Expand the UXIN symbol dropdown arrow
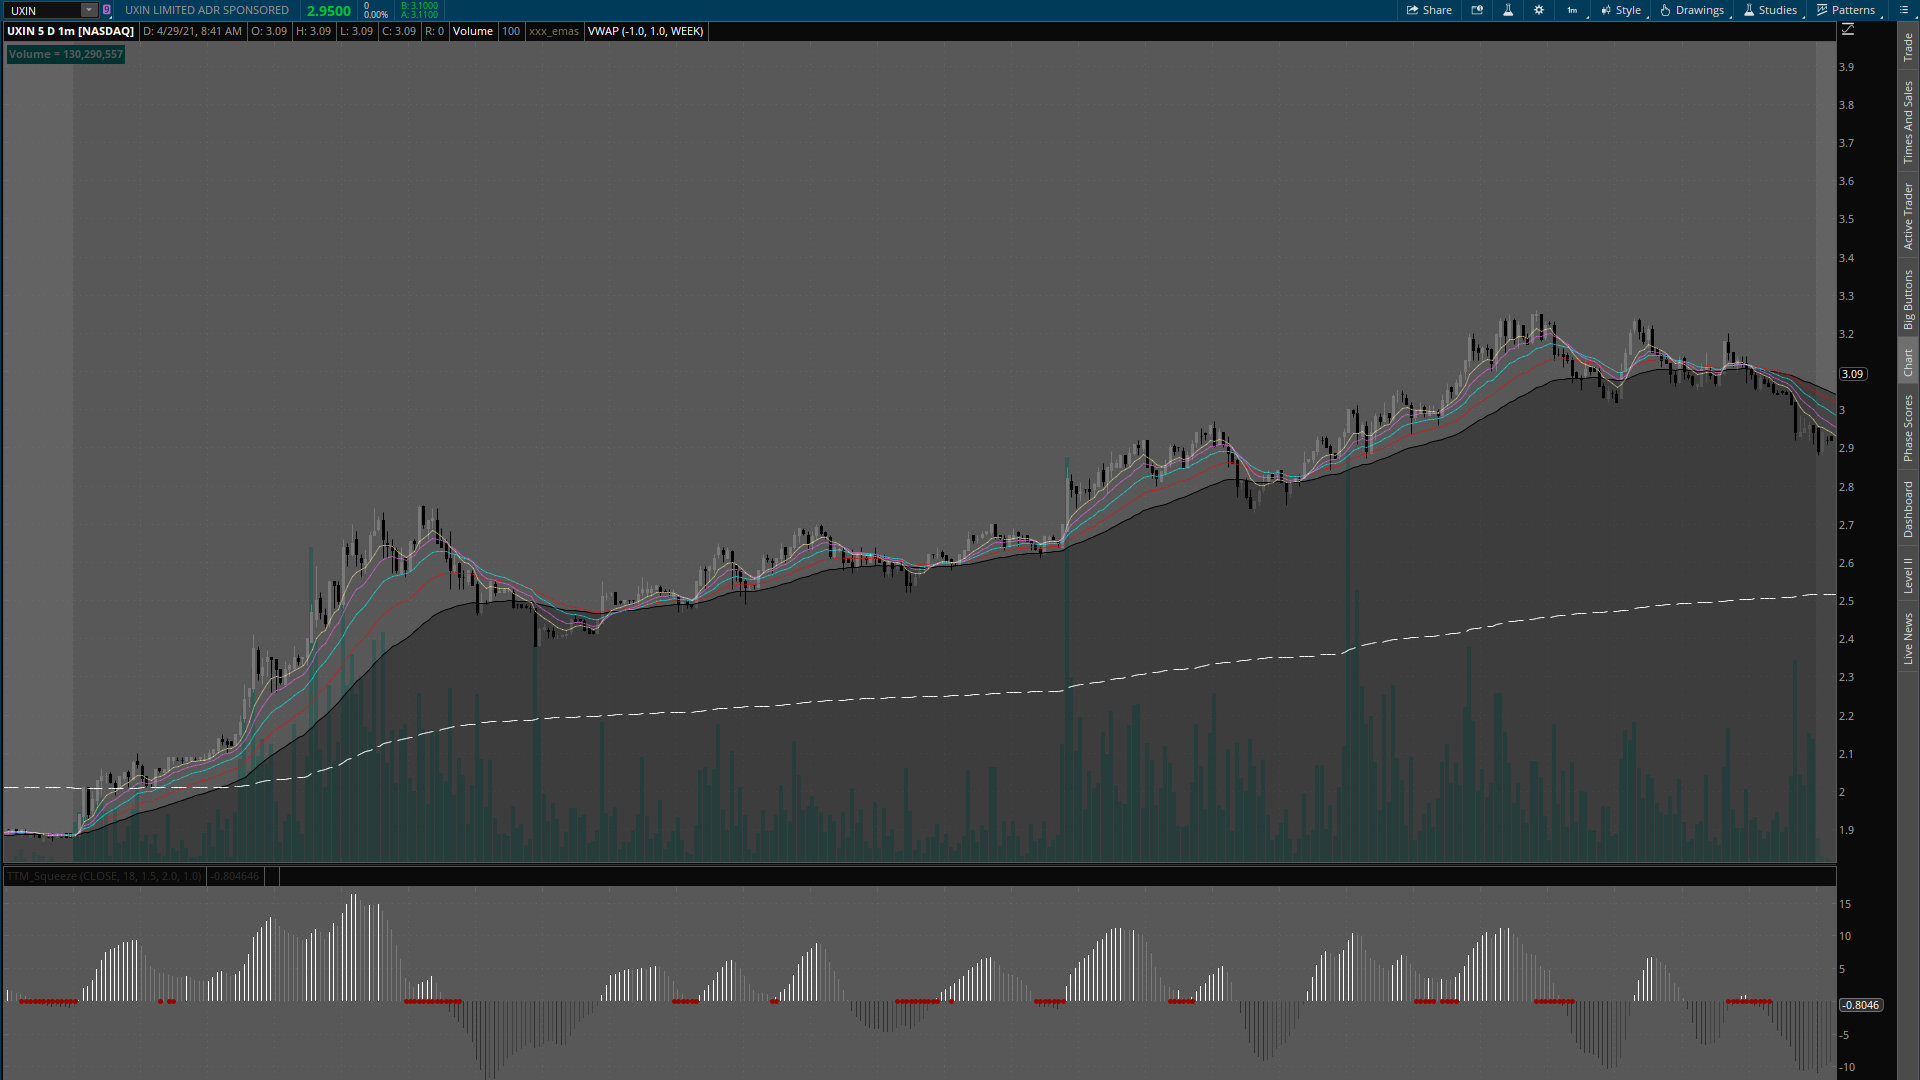 (89, 10)
